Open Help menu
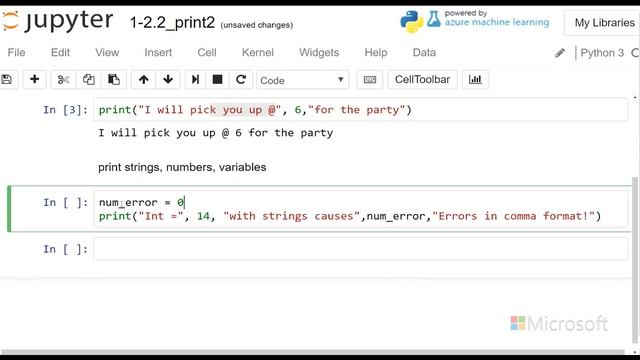Screen dimensions: 640x360 tap(376, 53)
